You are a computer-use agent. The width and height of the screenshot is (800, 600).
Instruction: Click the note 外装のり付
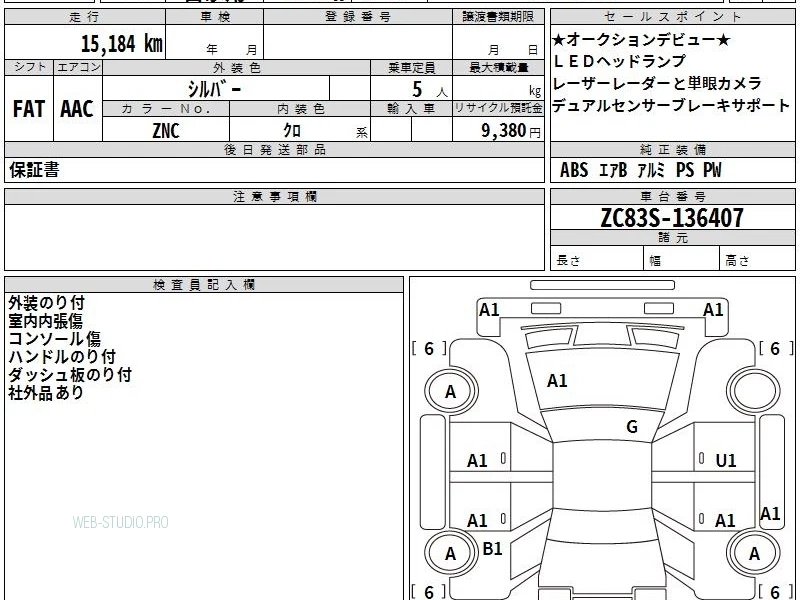(x=46, y=303)
